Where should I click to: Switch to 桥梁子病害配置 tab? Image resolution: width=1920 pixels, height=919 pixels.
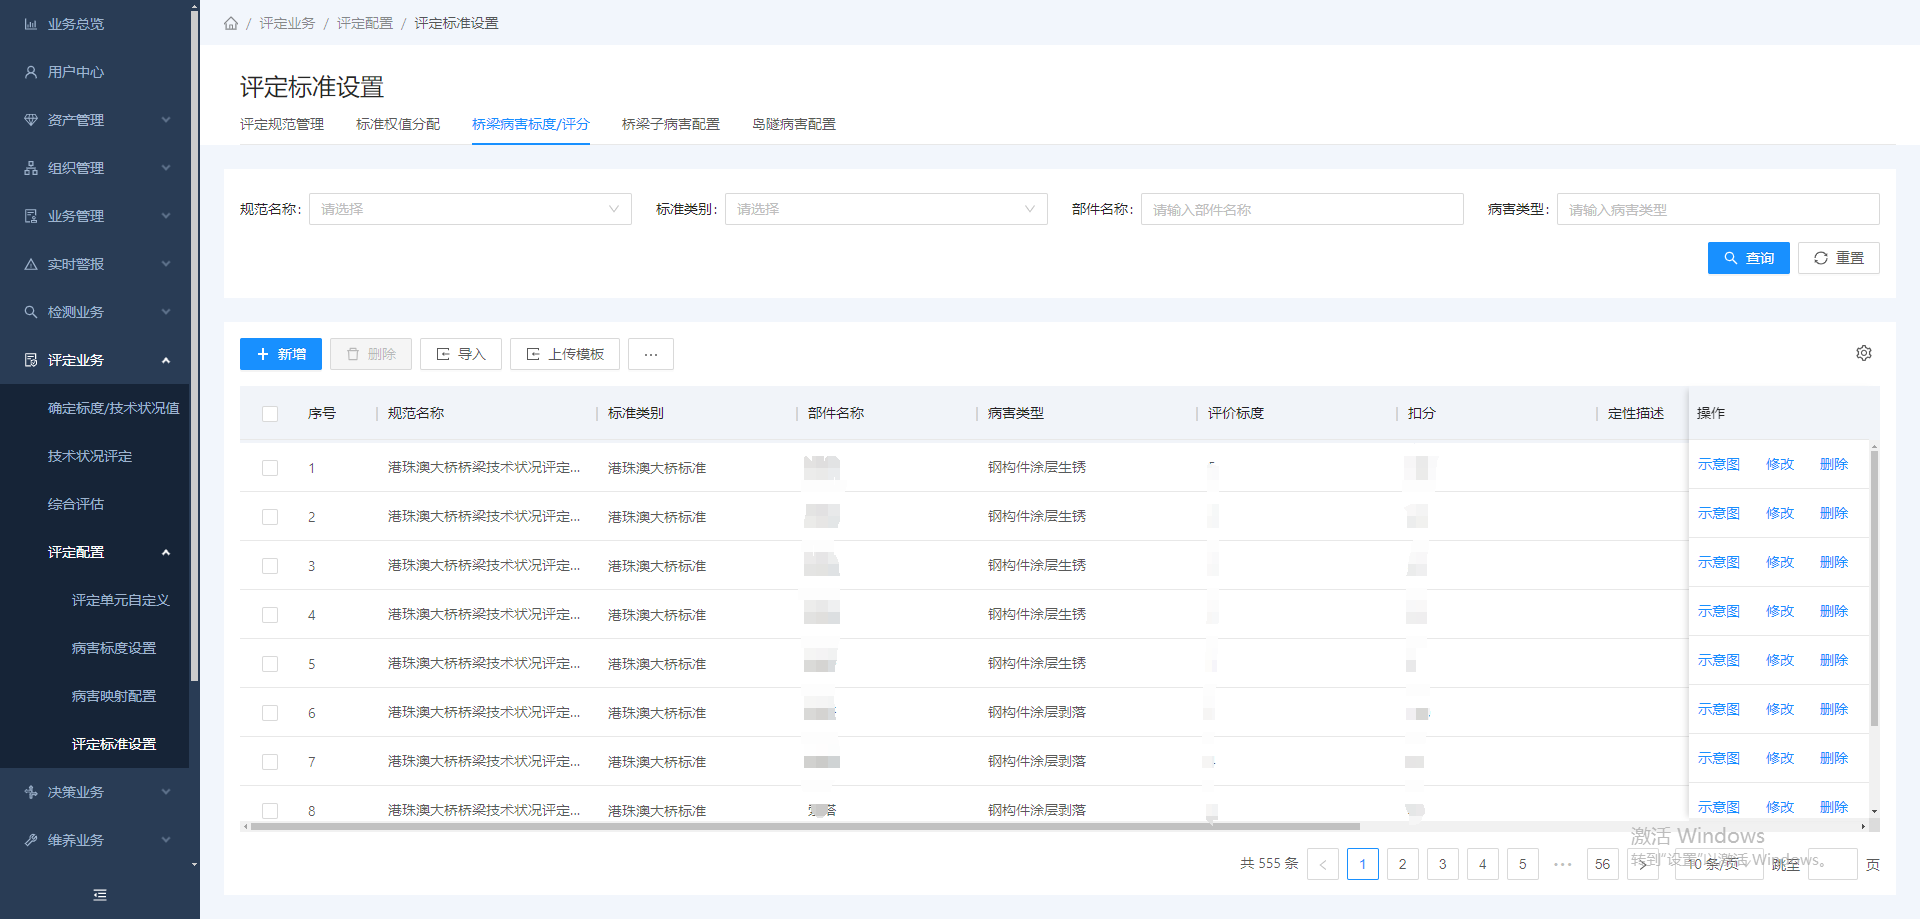(671, 124)
